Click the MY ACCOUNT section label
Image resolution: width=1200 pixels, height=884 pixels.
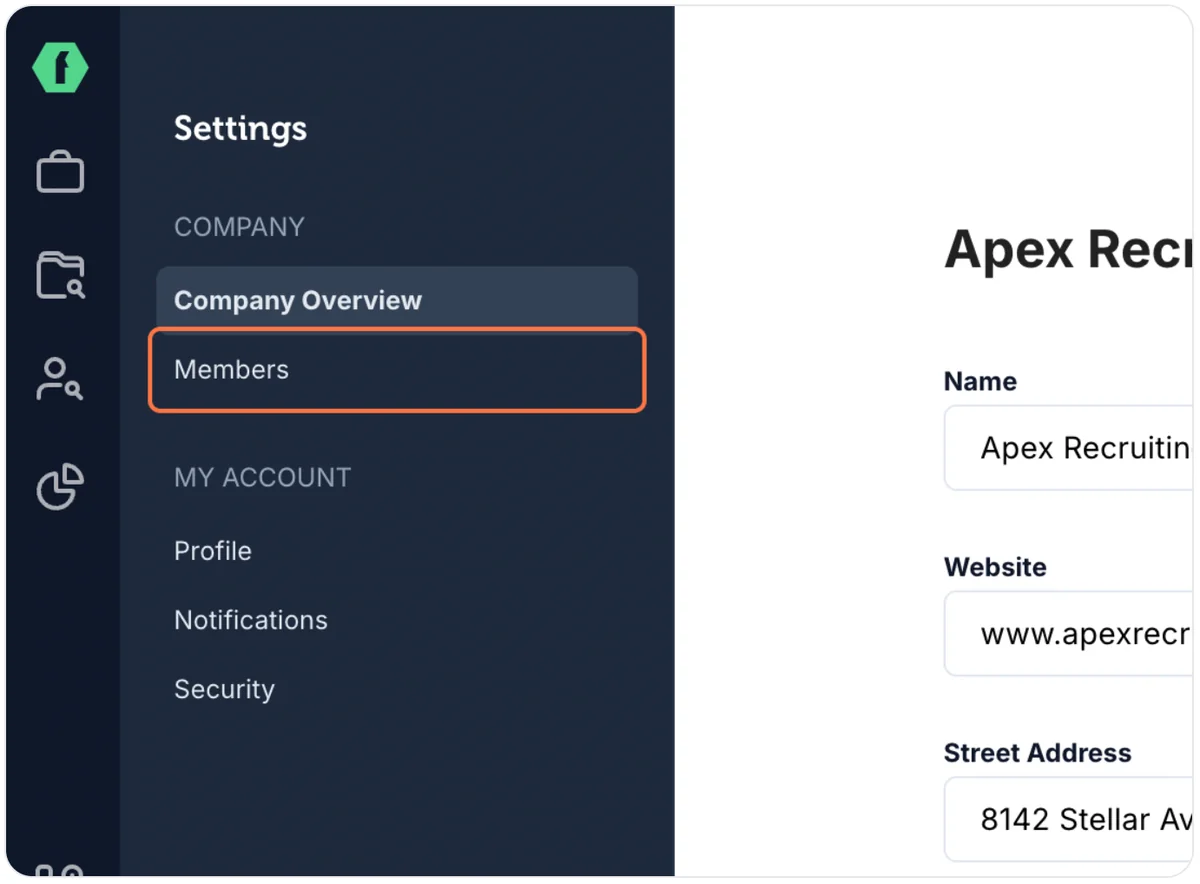click(262, 477)
